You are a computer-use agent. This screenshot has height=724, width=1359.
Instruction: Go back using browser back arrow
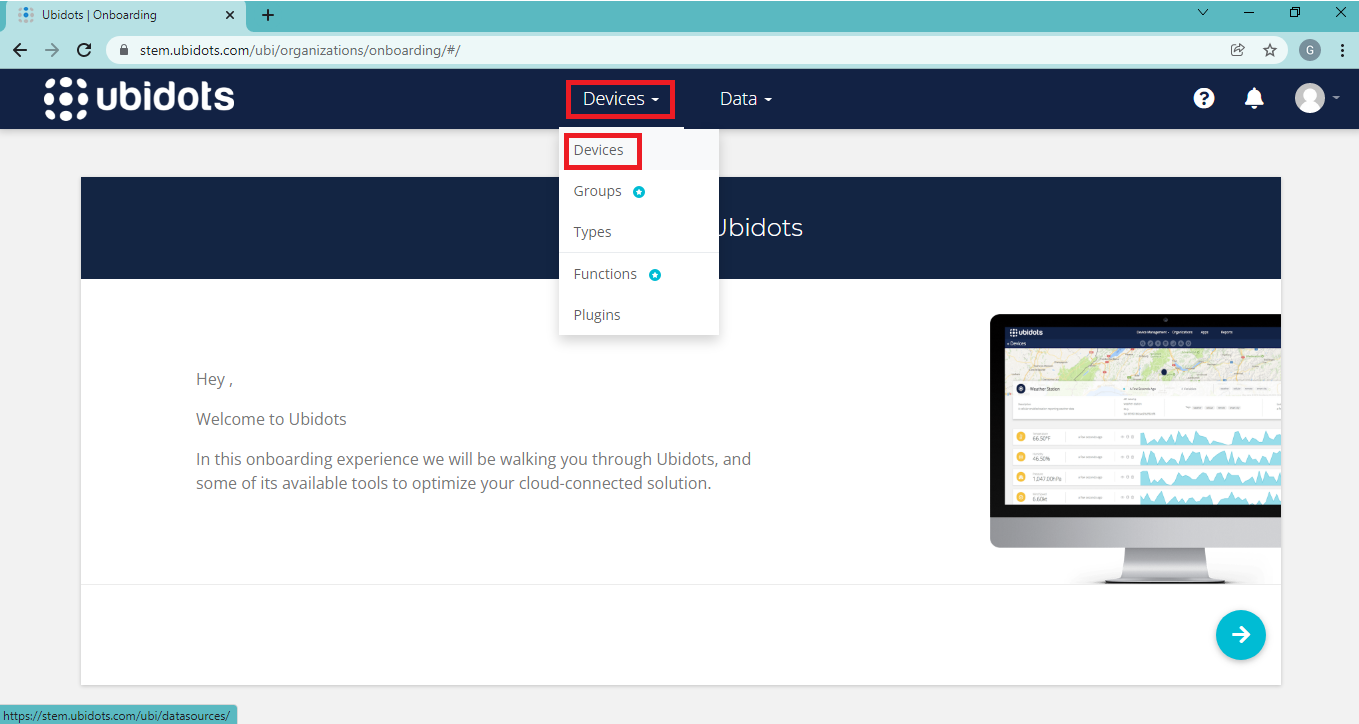click(x=20, y=50)
